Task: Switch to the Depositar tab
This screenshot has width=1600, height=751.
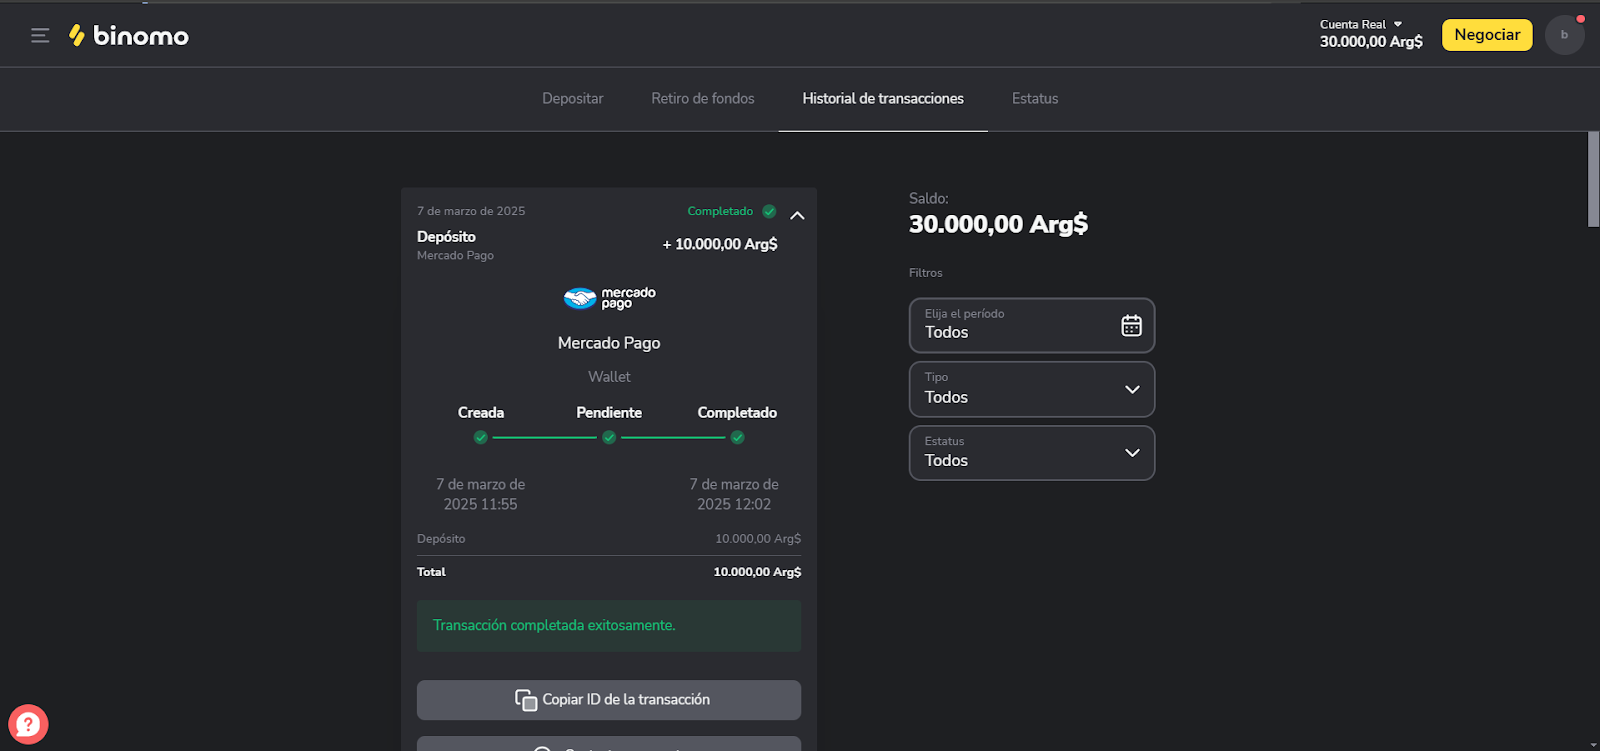Action: tap(572, 99)
